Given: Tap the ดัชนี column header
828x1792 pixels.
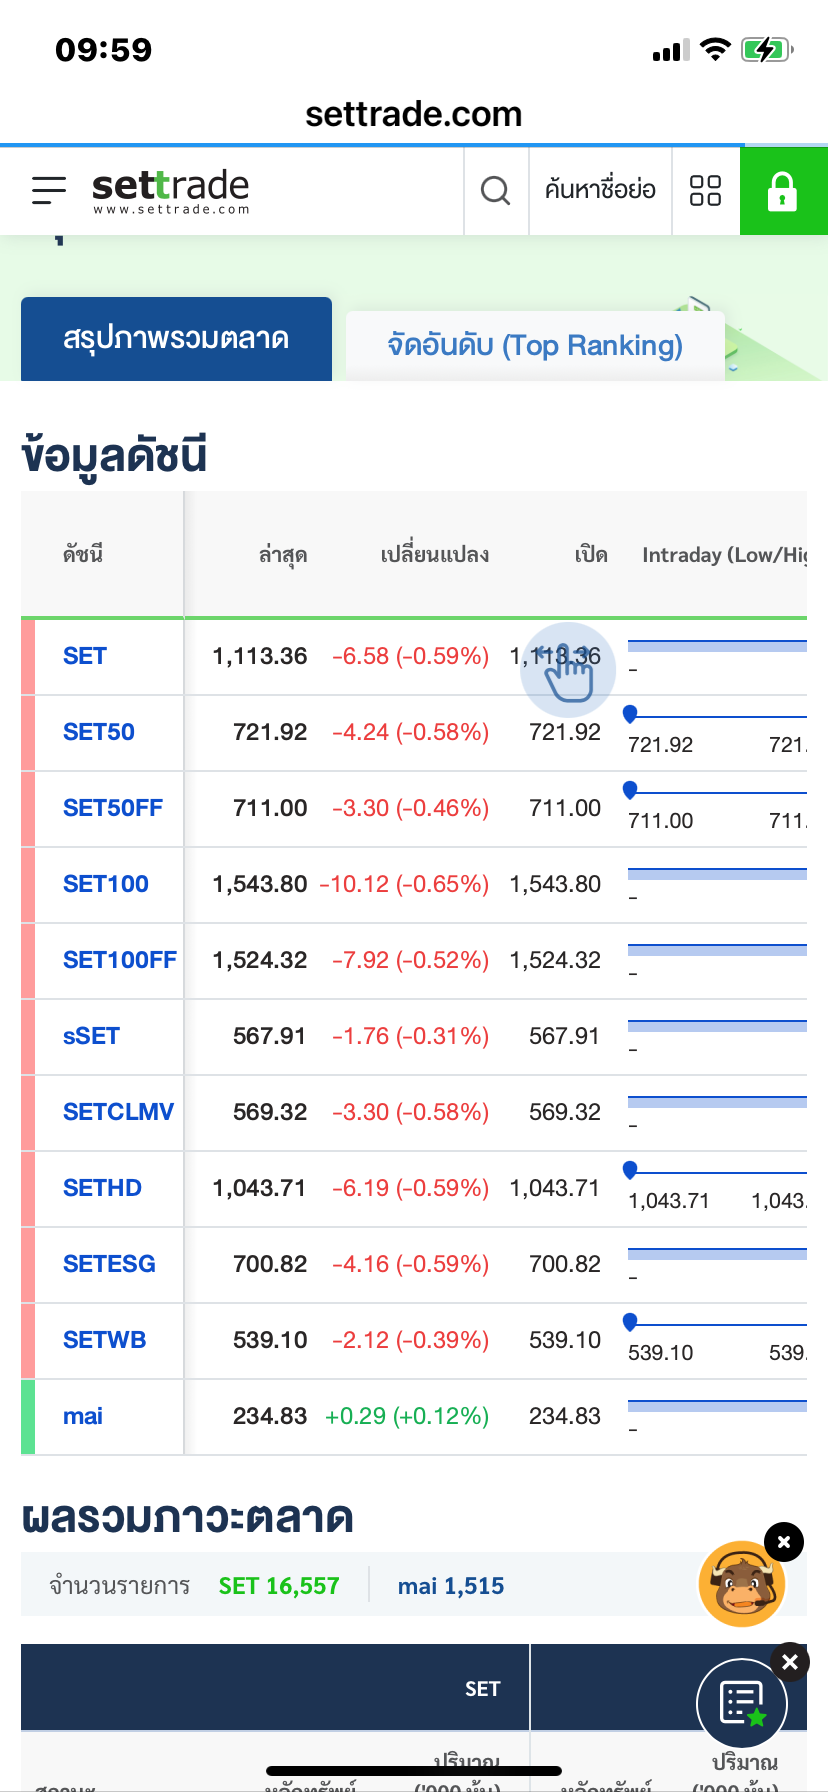Looking at the screenshot, I should pyautogui.click(x=83, y=555).
